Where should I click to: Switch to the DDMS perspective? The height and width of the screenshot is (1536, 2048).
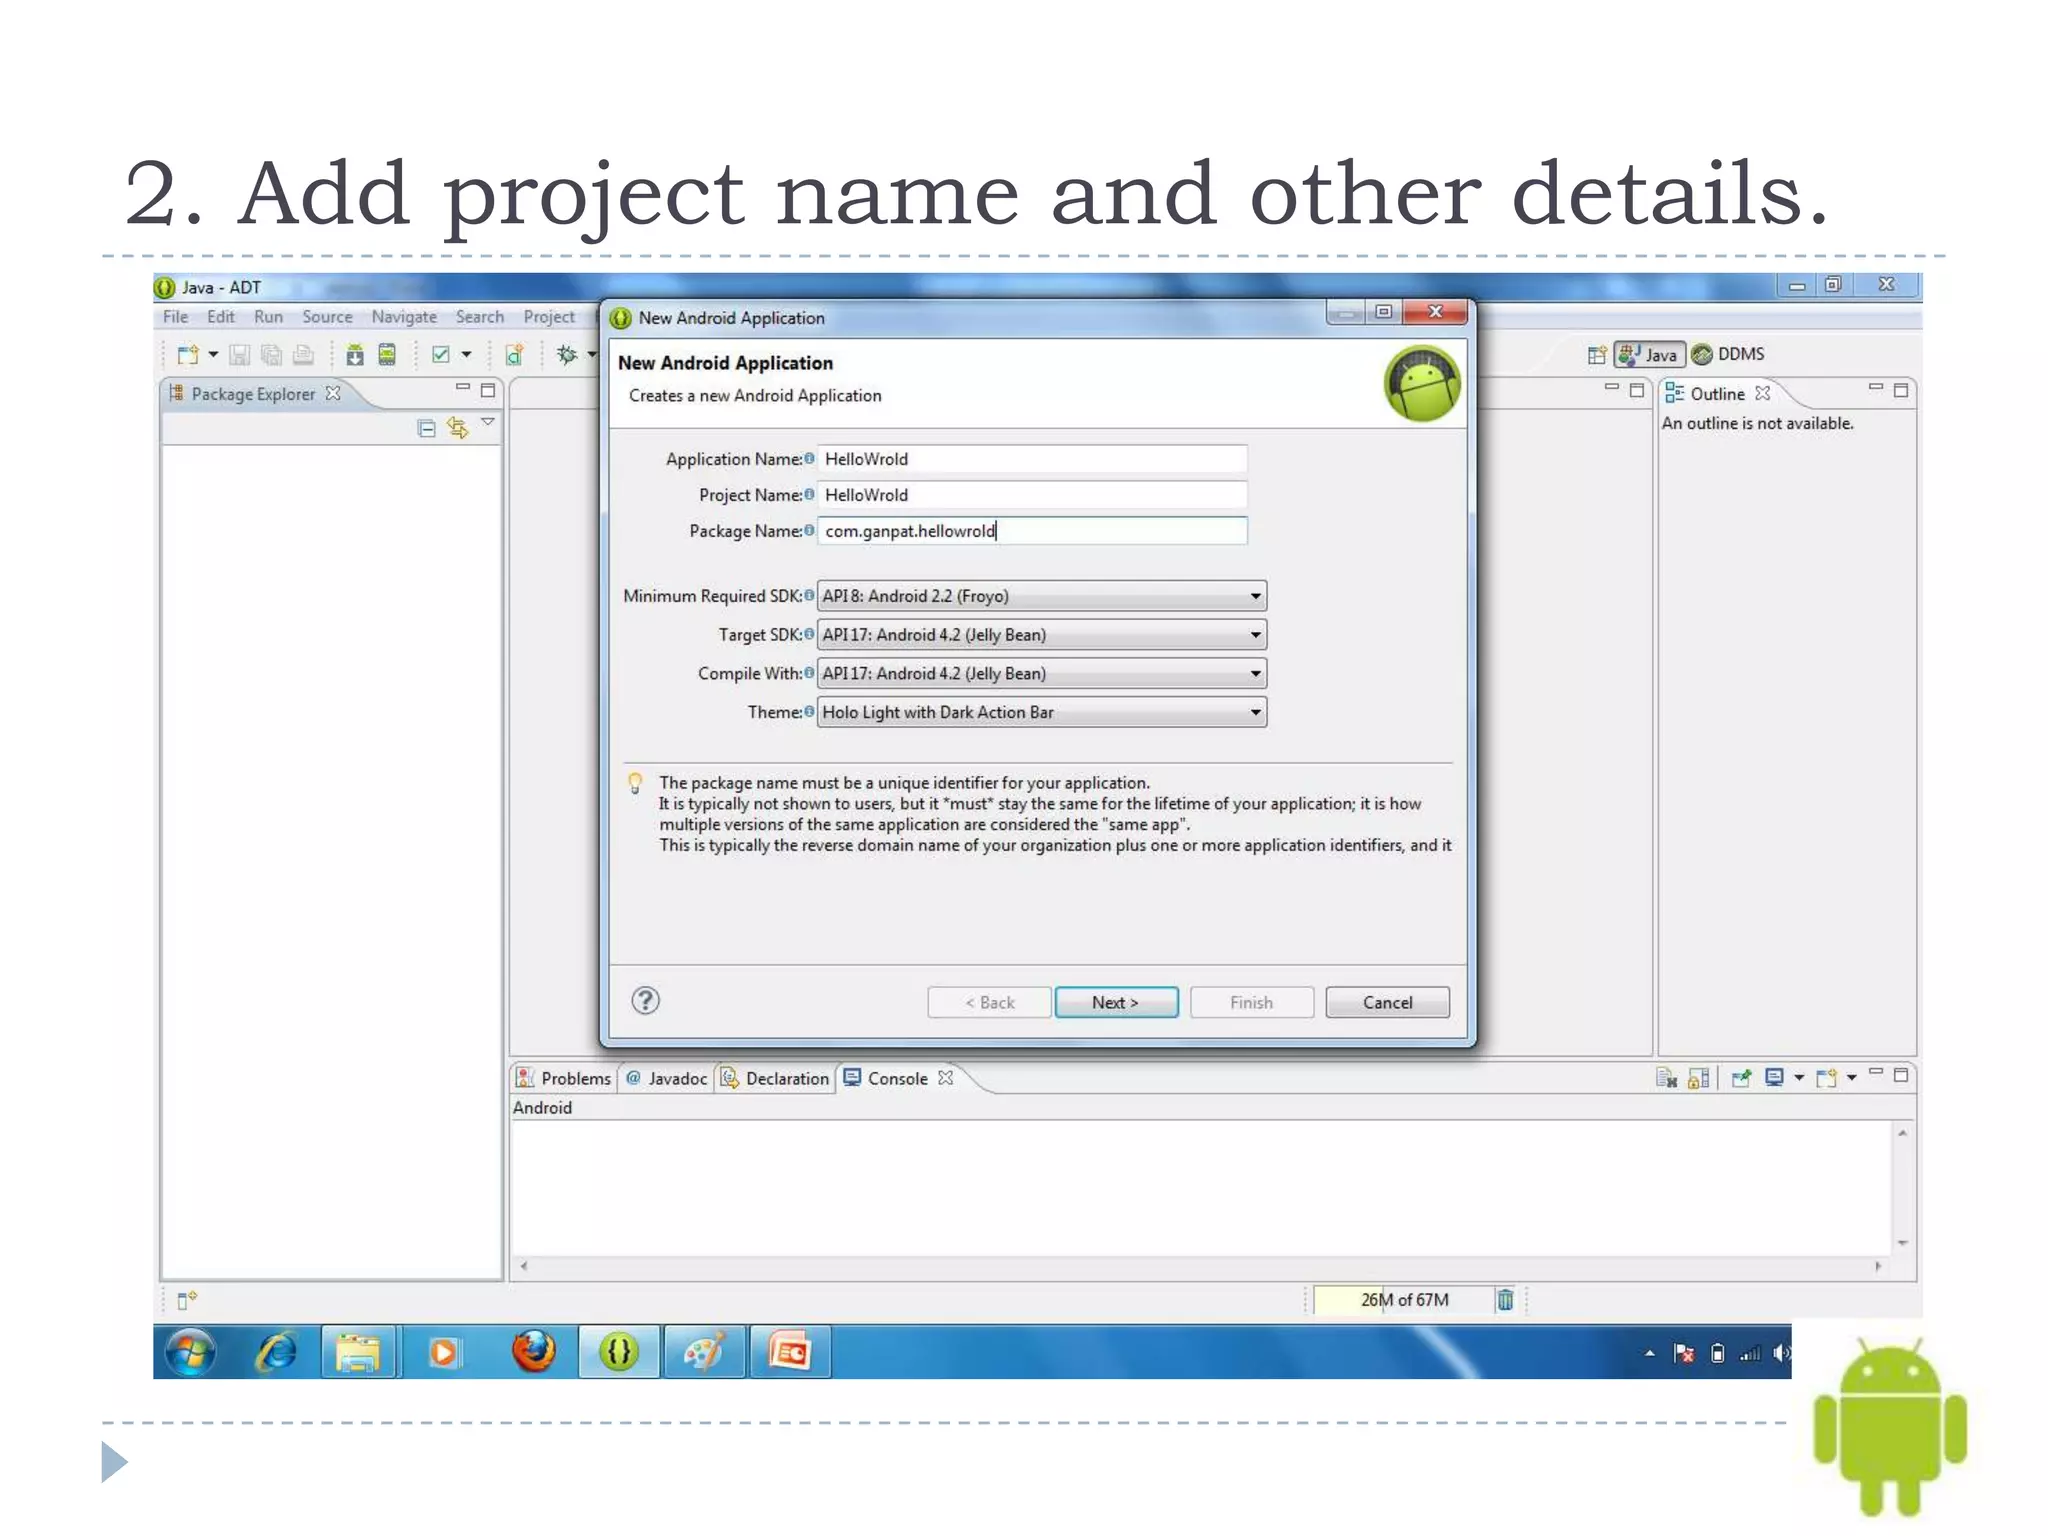1728,354
